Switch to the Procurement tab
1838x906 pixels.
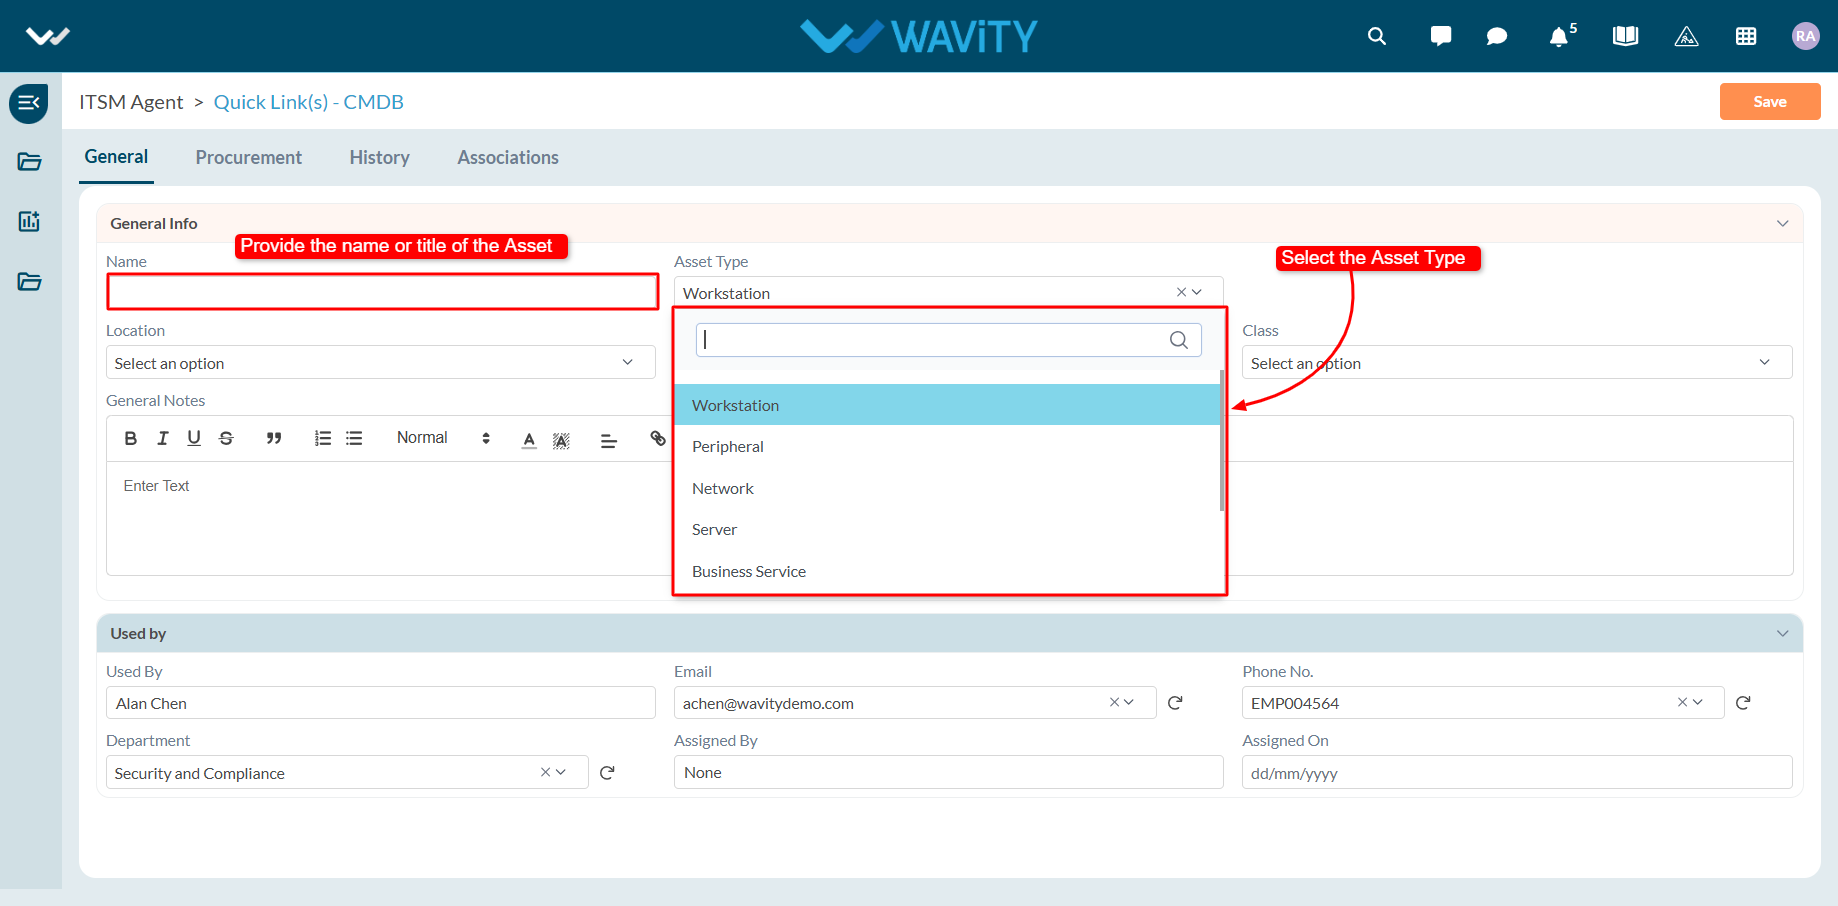(249, 158)
